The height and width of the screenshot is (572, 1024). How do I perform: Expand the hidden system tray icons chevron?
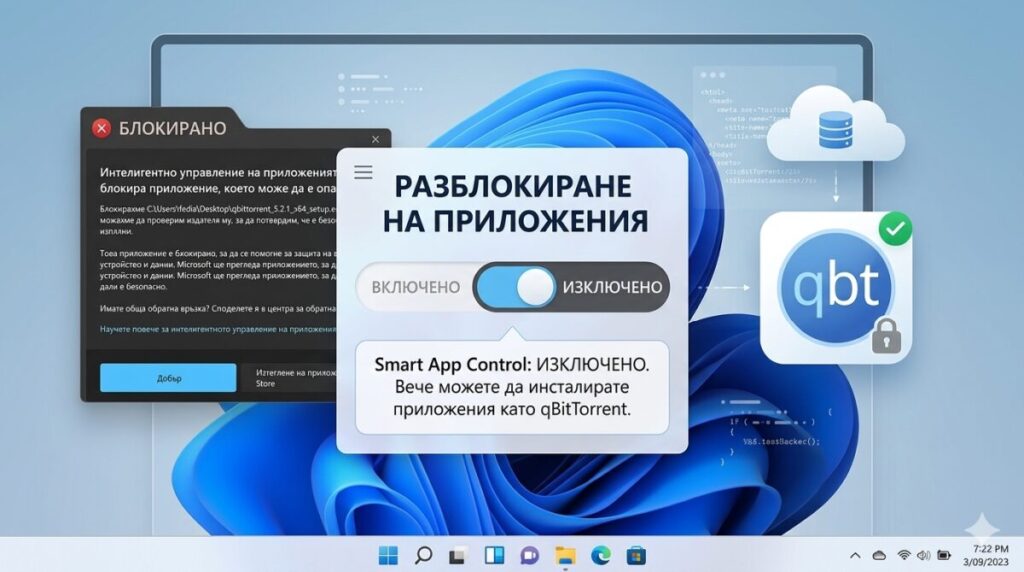[855, 556]
